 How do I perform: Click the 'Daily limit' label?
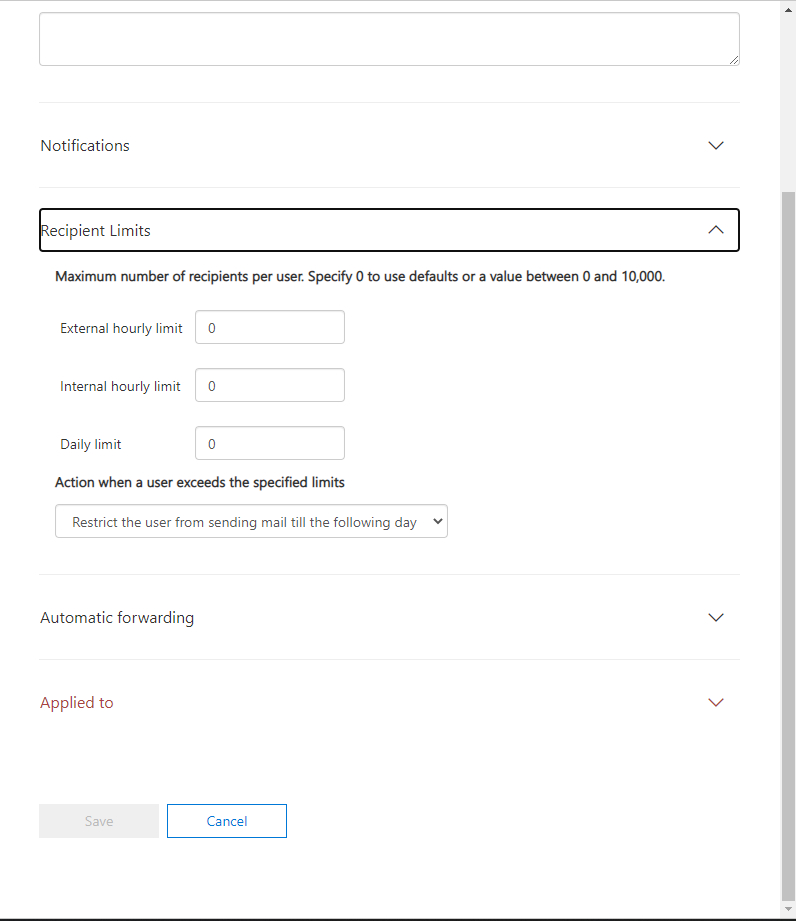[x=90, y=445]
